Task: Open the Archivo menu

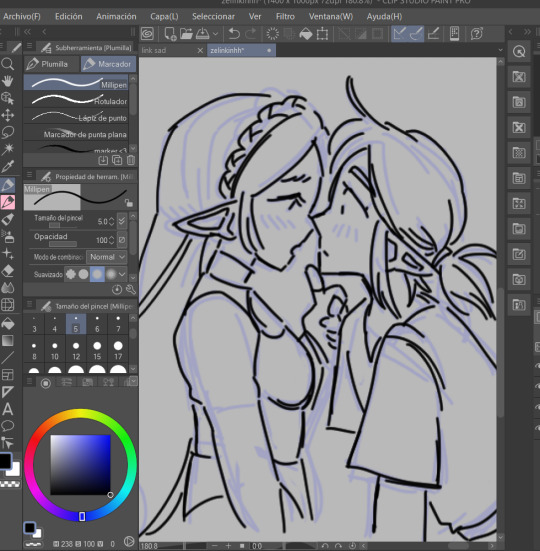Action: pyautogui.click(x=22, y=17)
